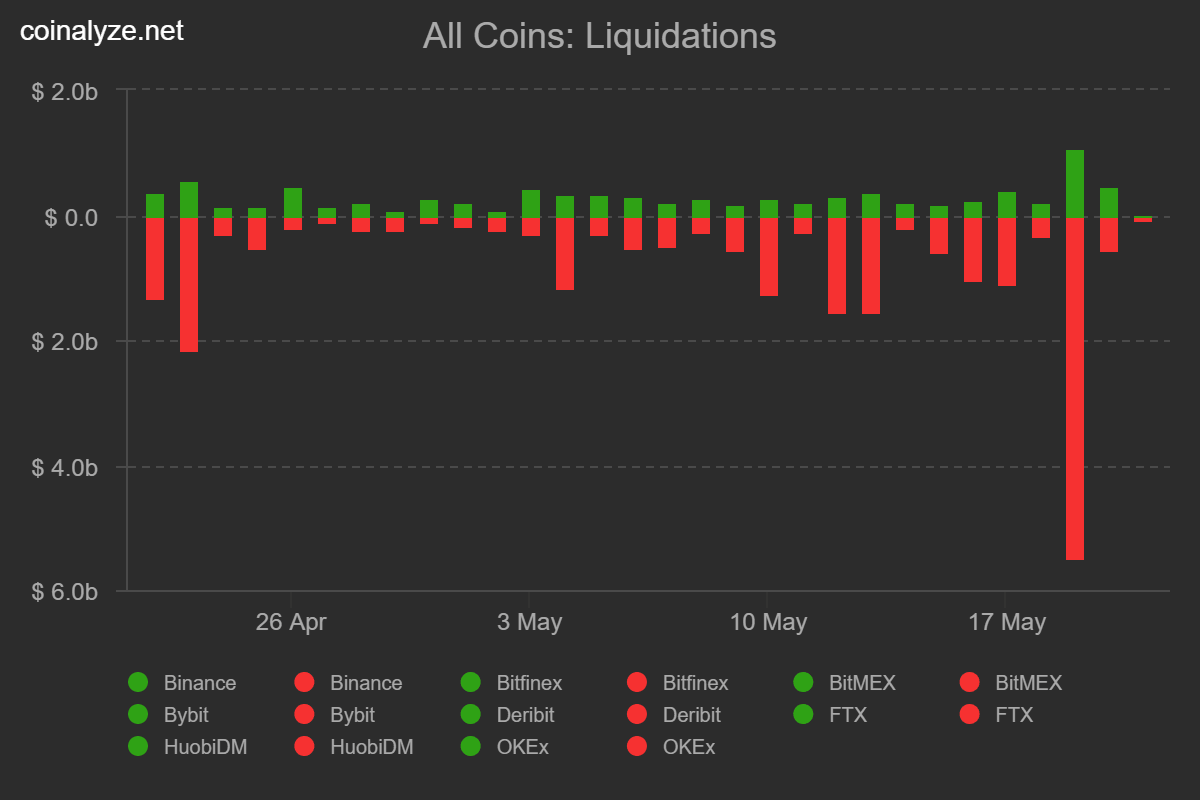The width and height of the screenshot is (1200, 800).
Task: Toggle the green OKEx series label
Action: click(522, 746)
